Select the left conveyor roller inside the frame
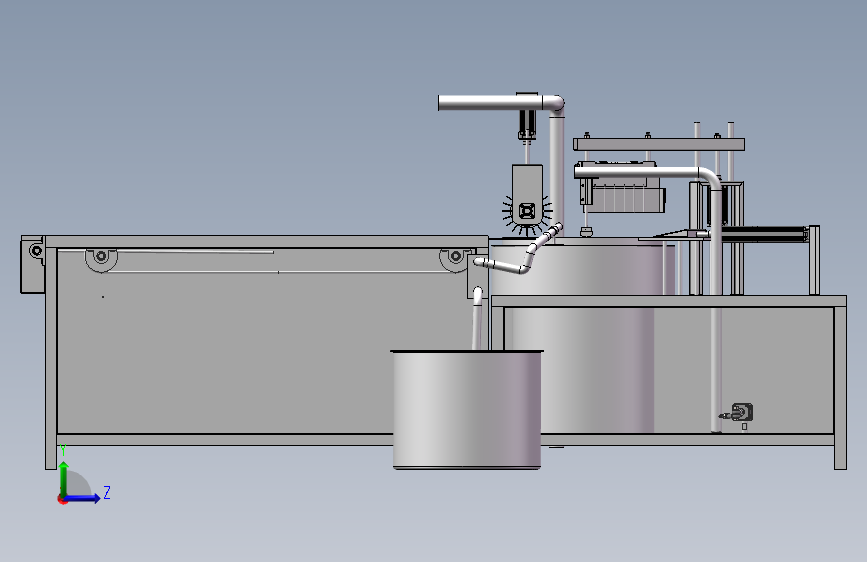The height and width of the screenshot is (562, 867). point(101,256)
